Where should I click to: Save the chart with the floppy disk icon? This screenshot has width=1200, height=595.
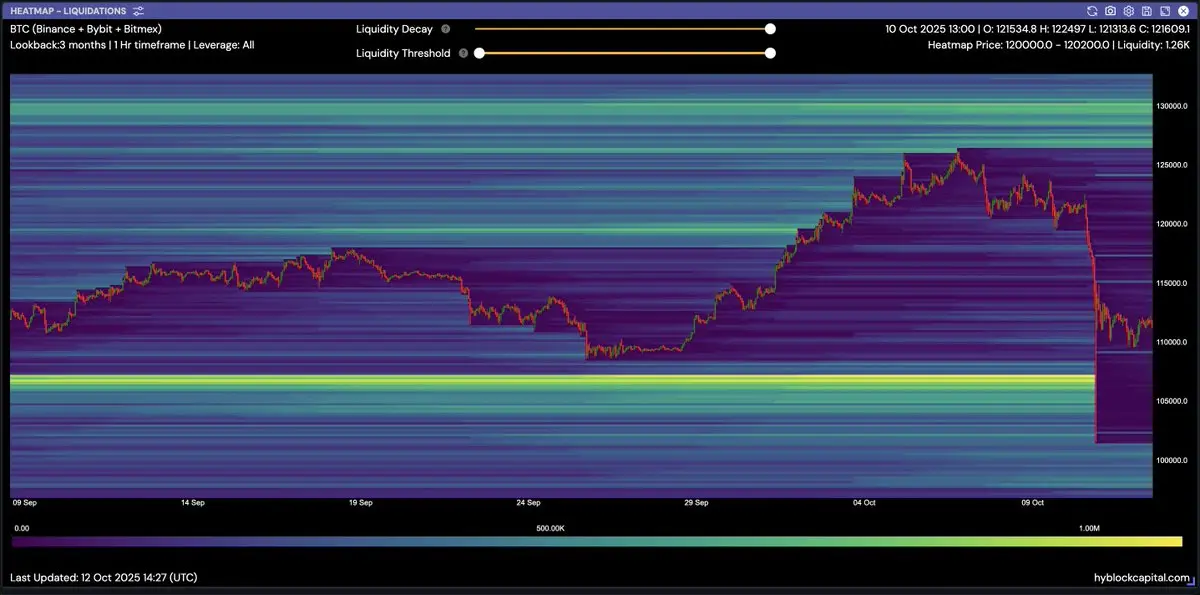(x=1146, y=10)
